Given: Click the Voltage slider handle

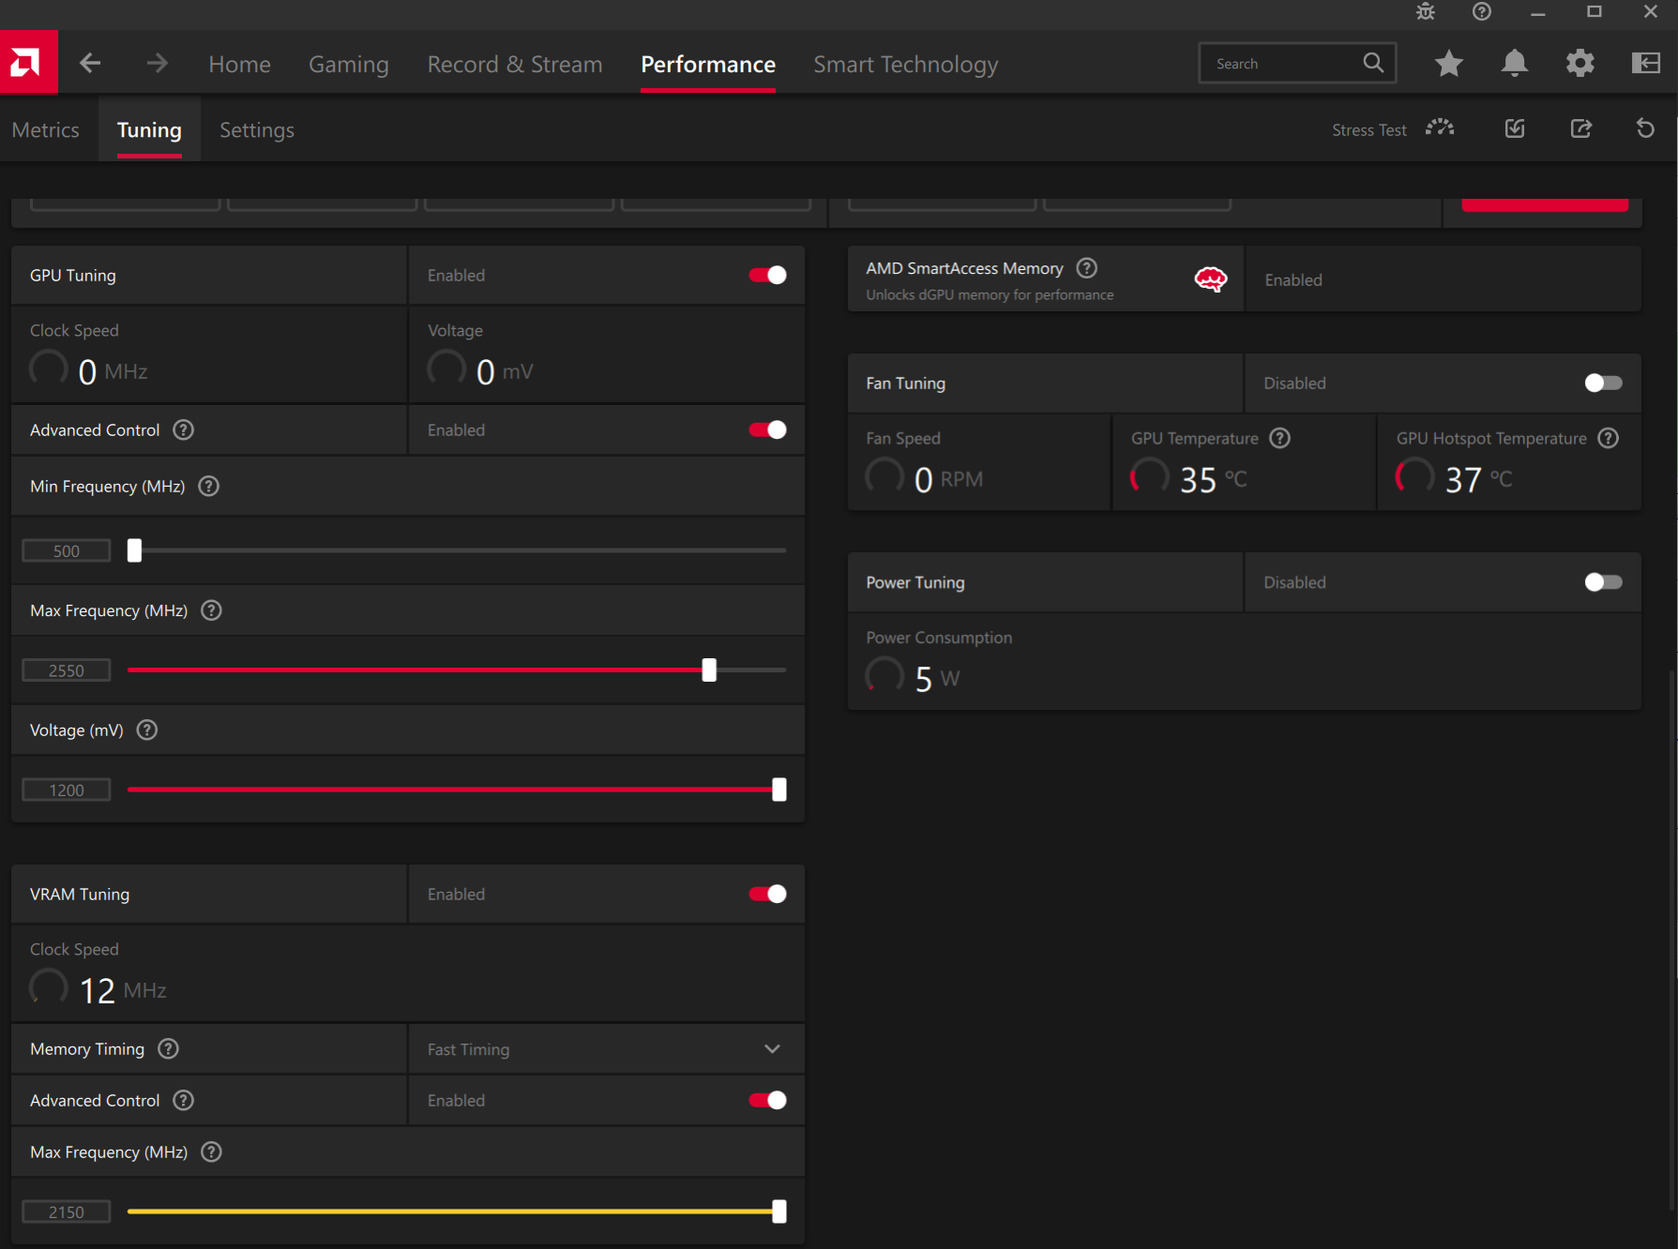Looking at the screenshot, I should 779,789.
